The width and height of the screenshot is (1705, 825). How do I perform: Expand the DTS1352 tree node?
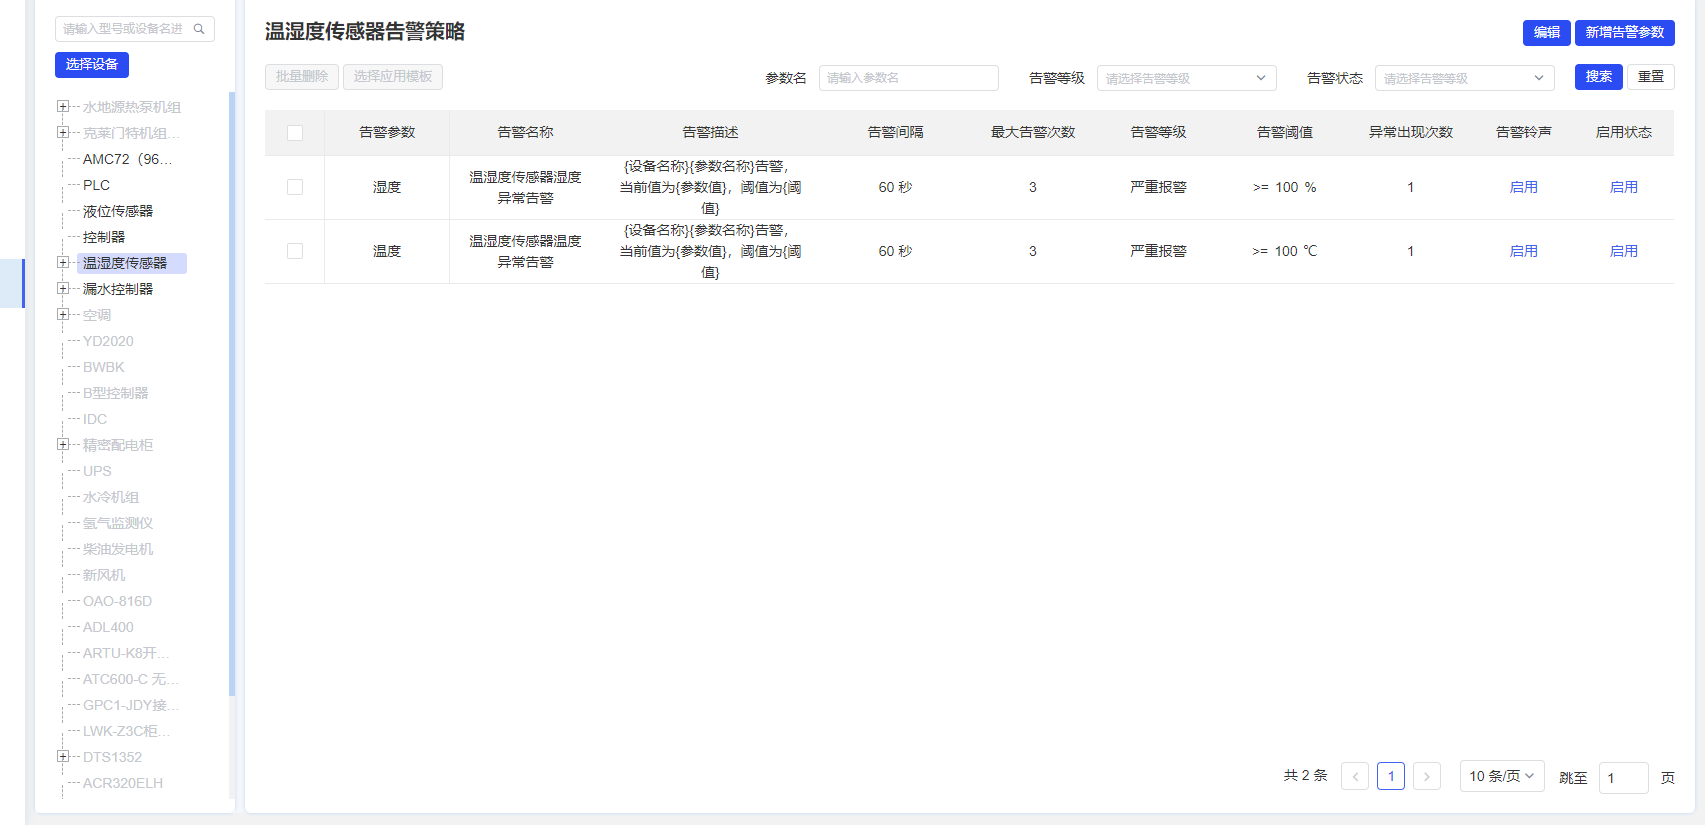click(63, 756)
